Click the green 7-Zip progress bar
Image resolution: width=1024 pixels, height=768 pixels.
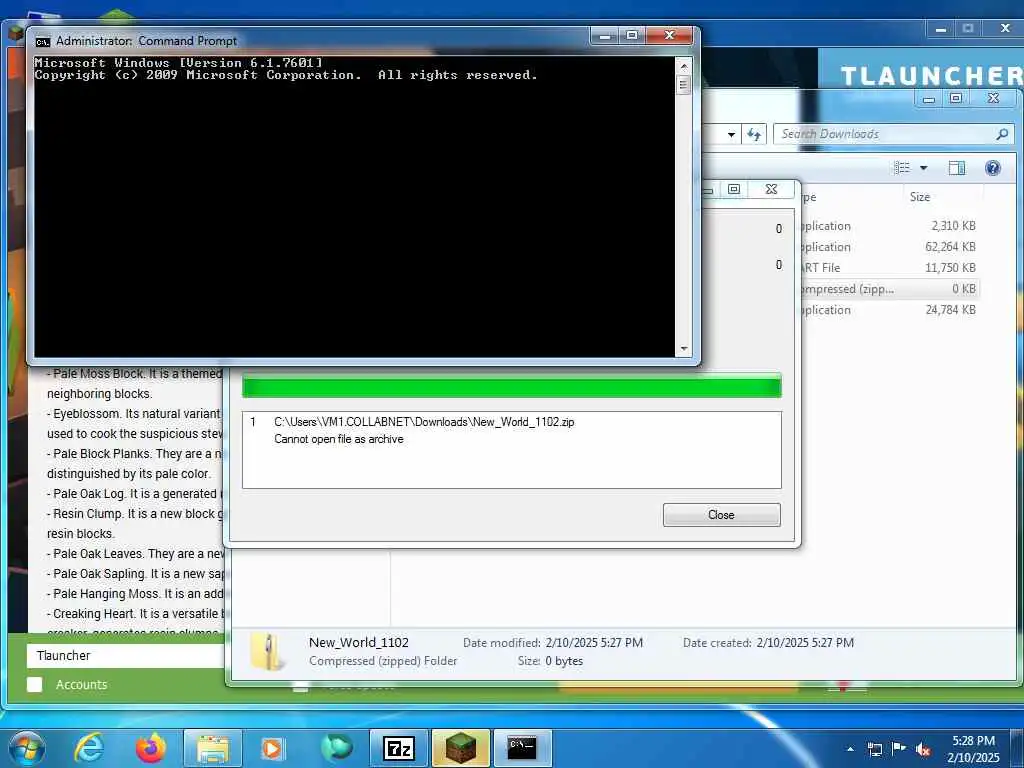pyautogui.click(x=511, y=385)
